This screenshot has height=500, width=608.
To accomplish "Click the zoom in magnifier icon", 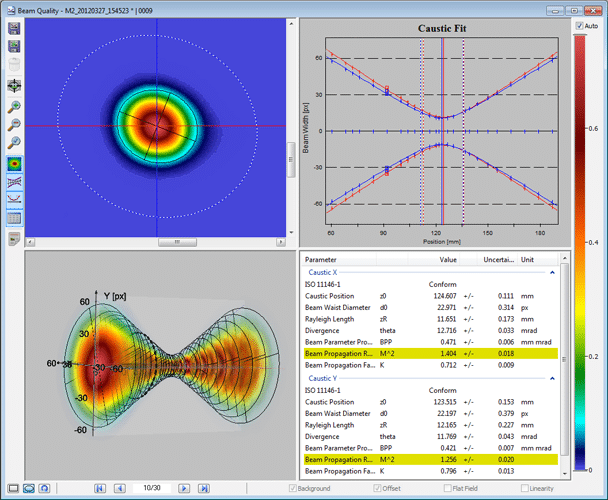I will click(x=14, y=107).
